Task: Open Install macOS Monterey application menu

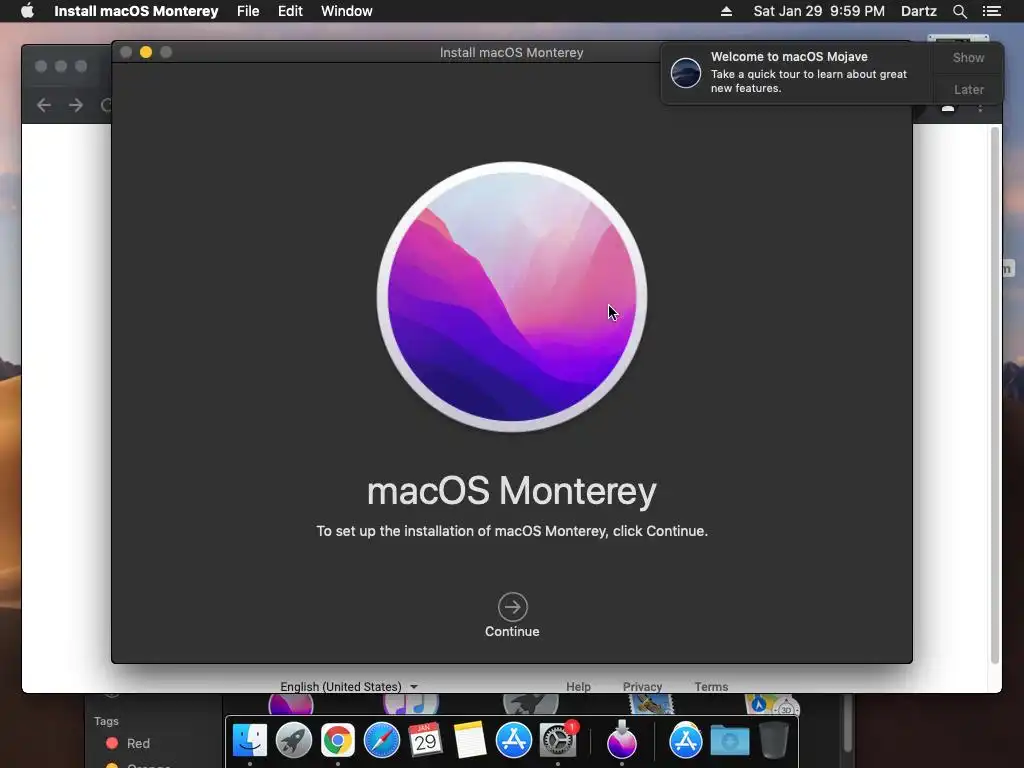Action: pos(136,11)
